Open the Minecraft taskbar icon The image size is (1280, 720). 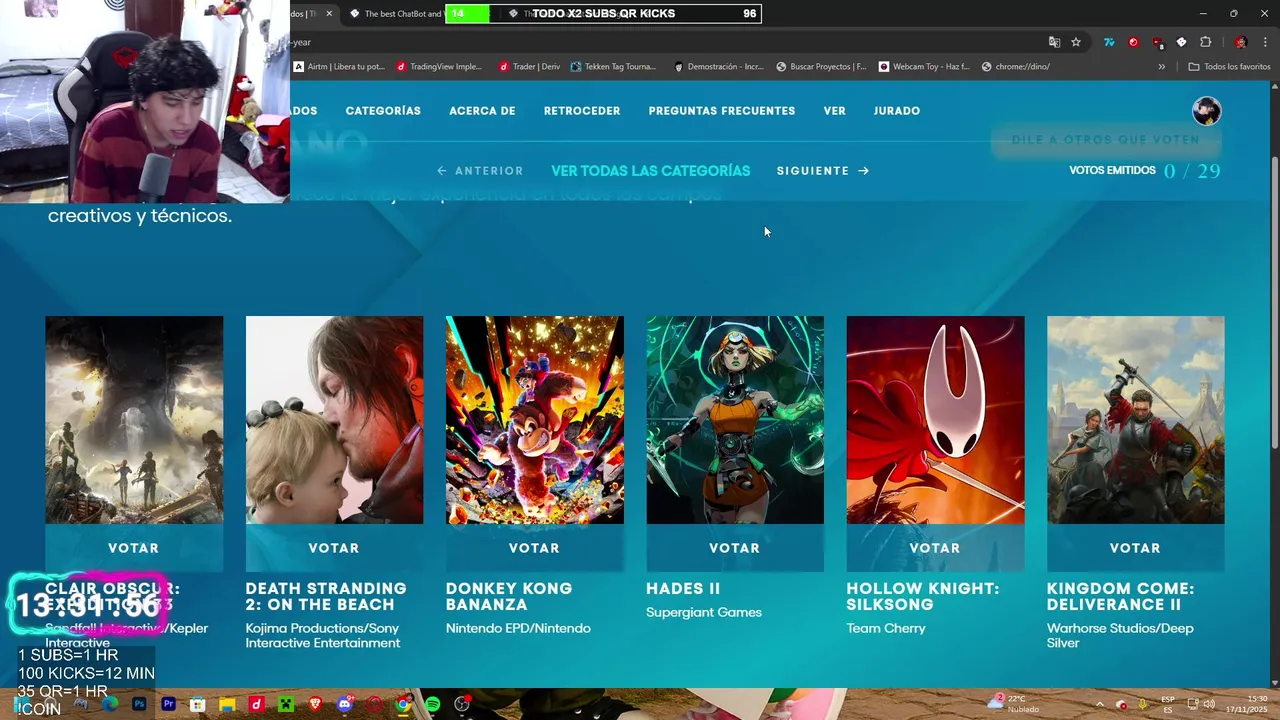[286, 704]
